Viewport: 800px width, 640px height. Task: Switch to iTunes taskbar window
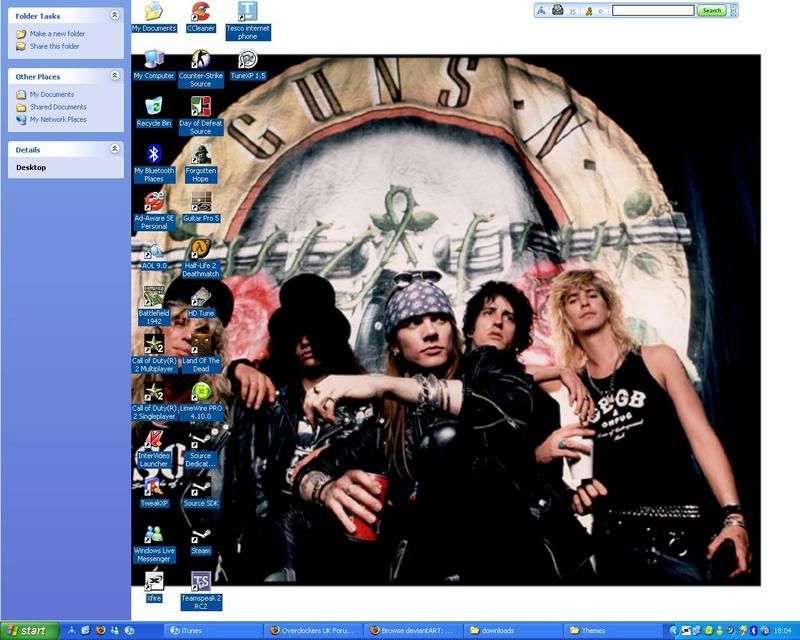[212, 631]
